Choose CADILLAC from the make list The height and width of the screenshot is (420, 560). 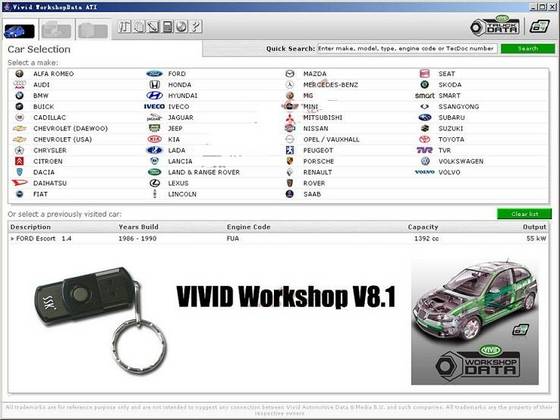tap(50, 118)
